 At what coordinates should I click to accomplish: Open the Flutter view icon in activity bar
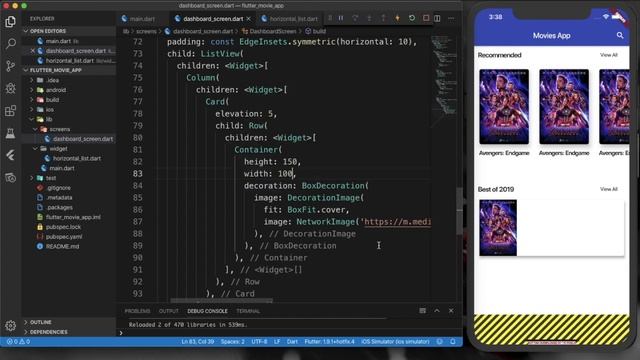[x=11, y=155]
